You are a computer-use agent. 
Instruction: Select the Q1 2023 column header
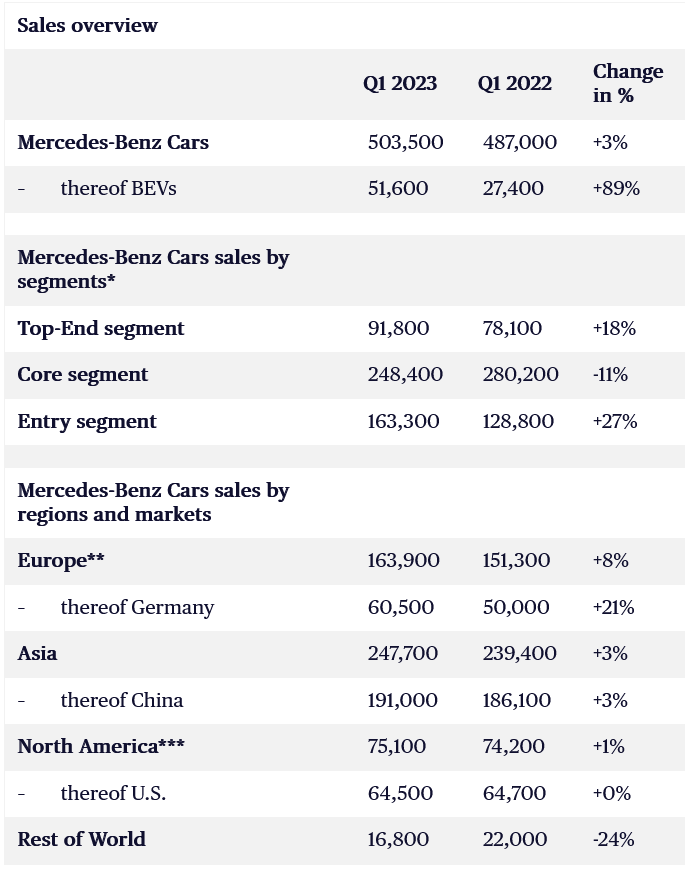click(x=400, y=84)
